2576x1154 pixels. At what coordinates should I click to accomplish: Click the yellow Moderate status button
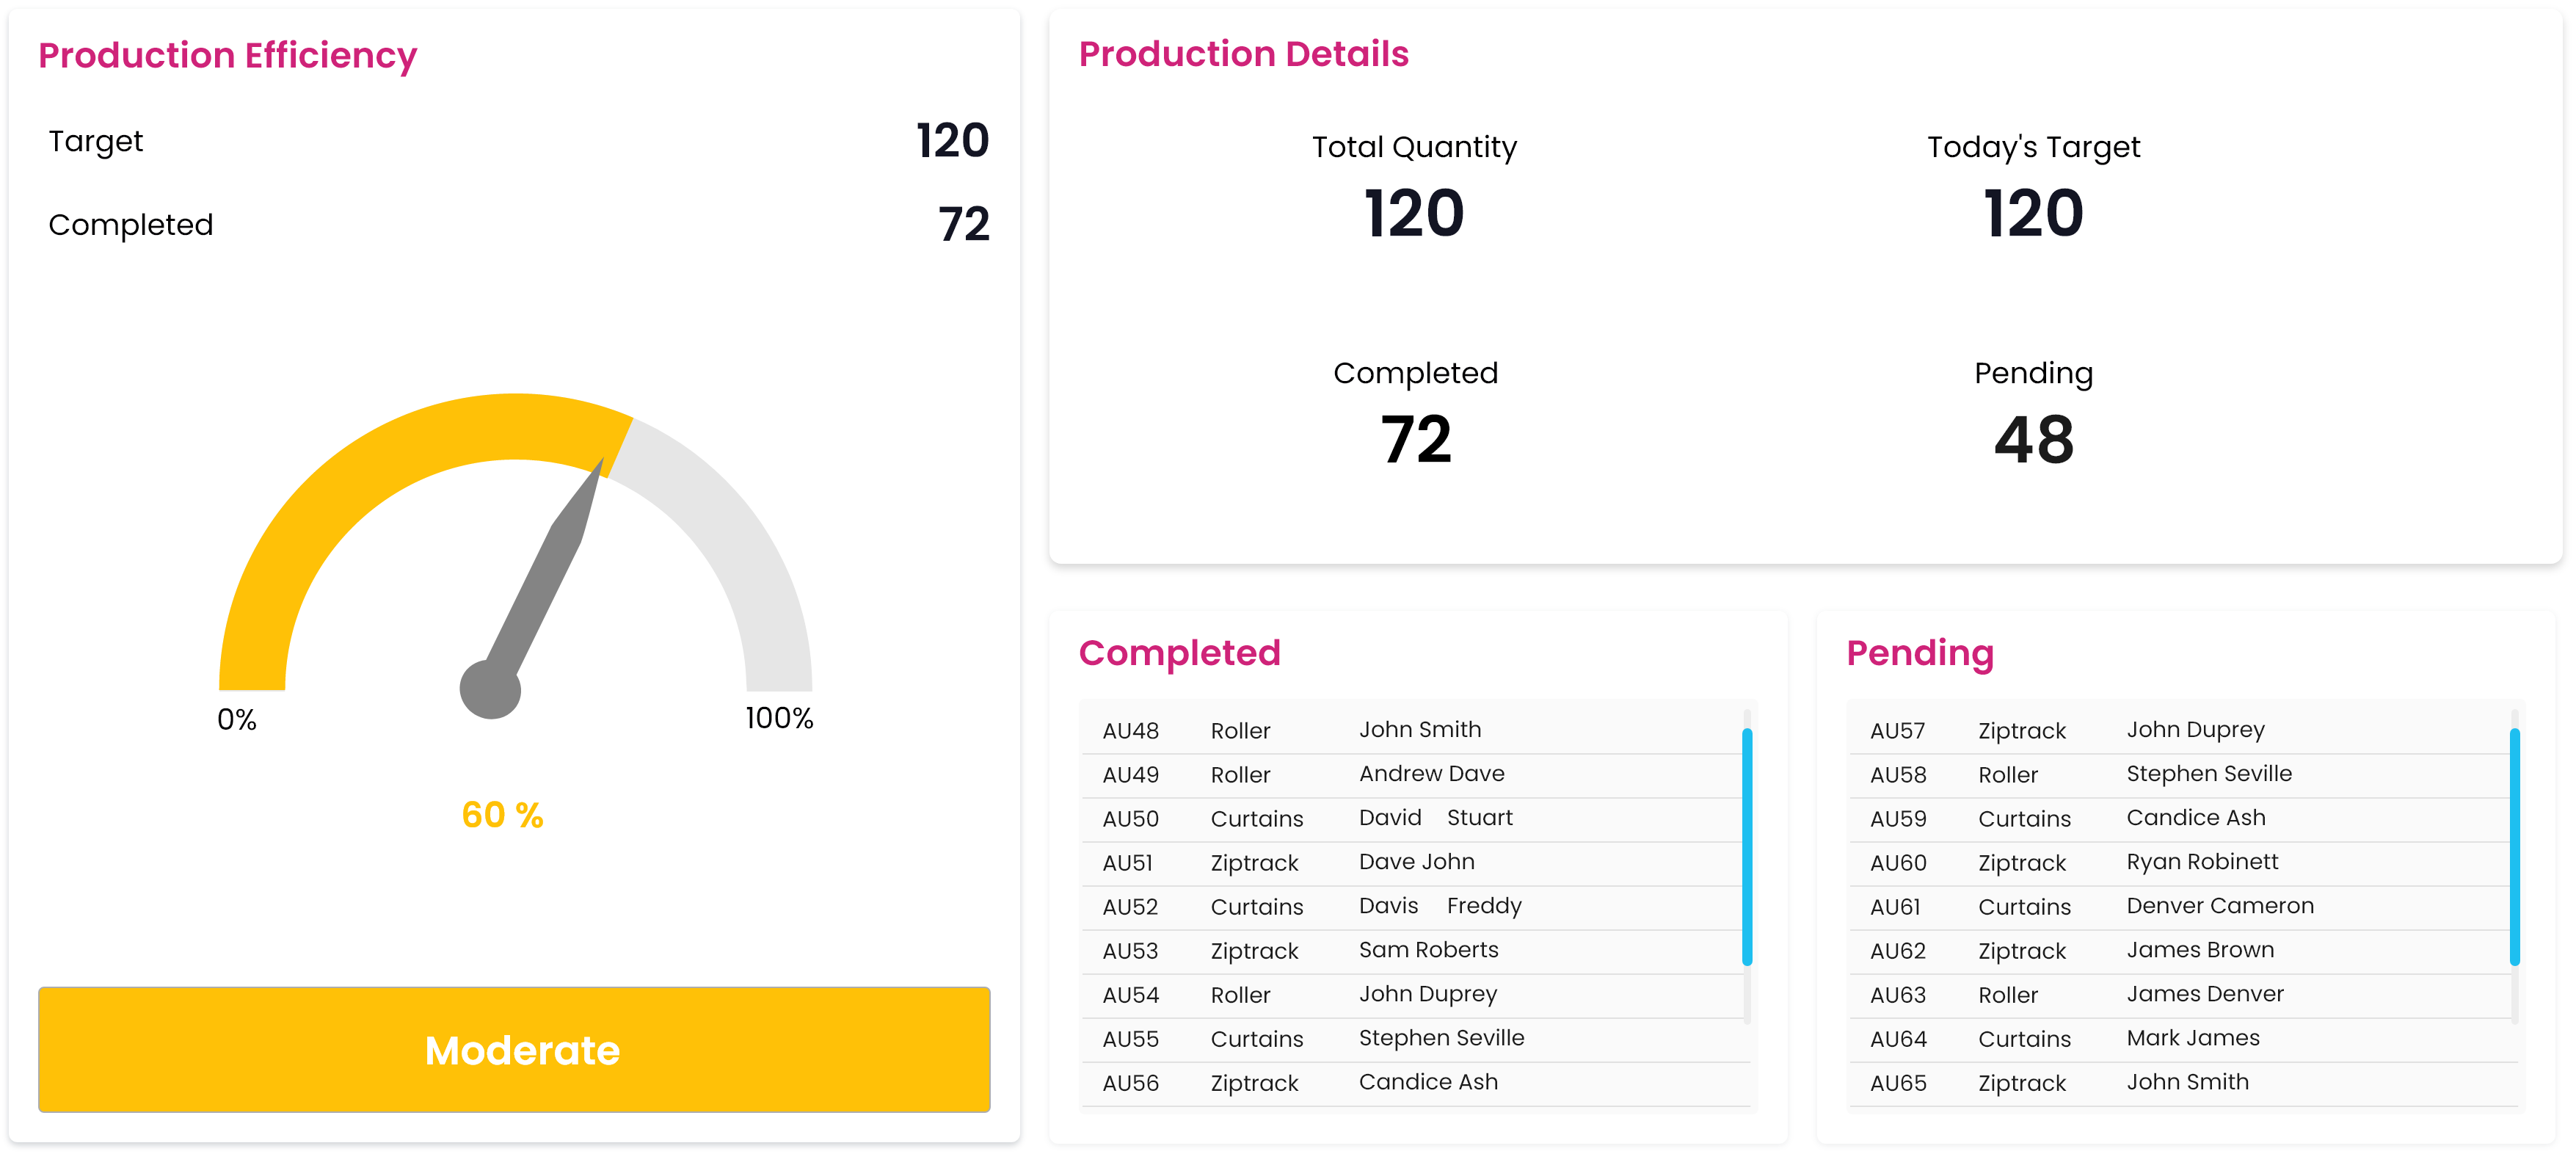click(514, 1049)
